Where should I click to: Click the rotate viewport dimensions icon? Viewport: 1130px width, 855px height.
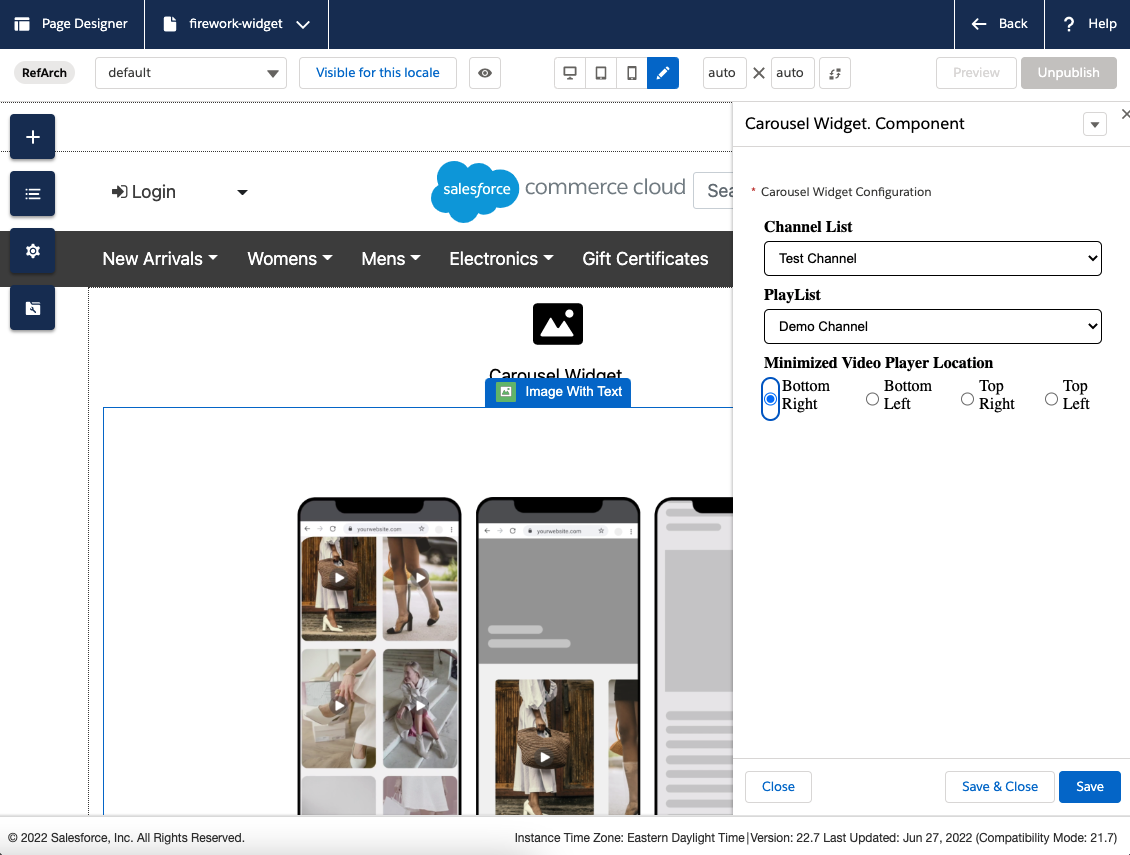coord(835,73)
